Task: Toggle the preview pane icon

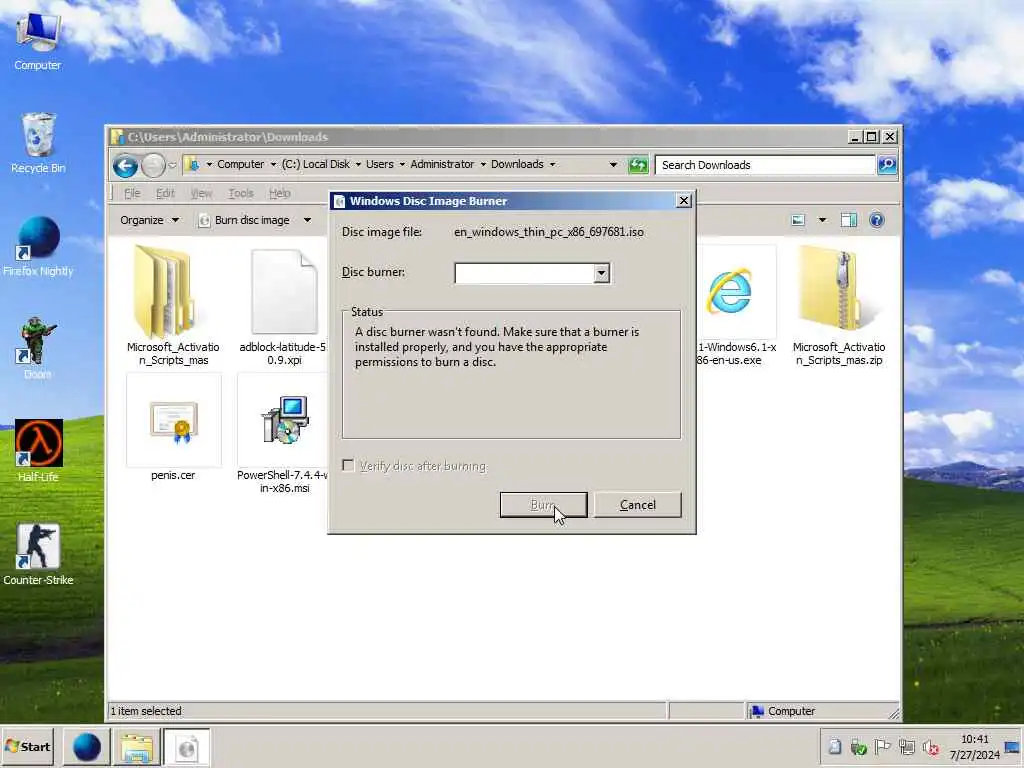Action: click(849, 220)
